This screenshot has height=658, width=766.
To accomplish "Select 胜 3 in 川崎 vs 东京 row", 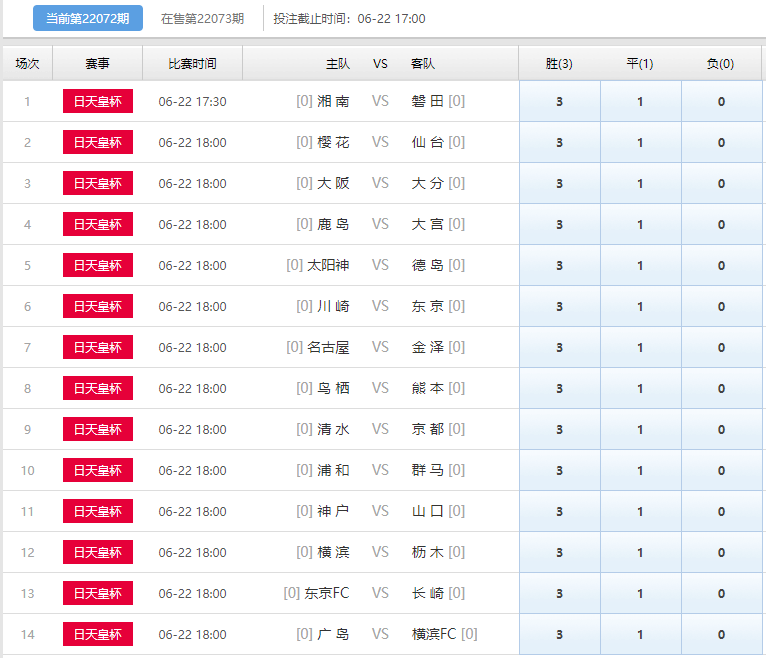I will click(x=560, y=307).
